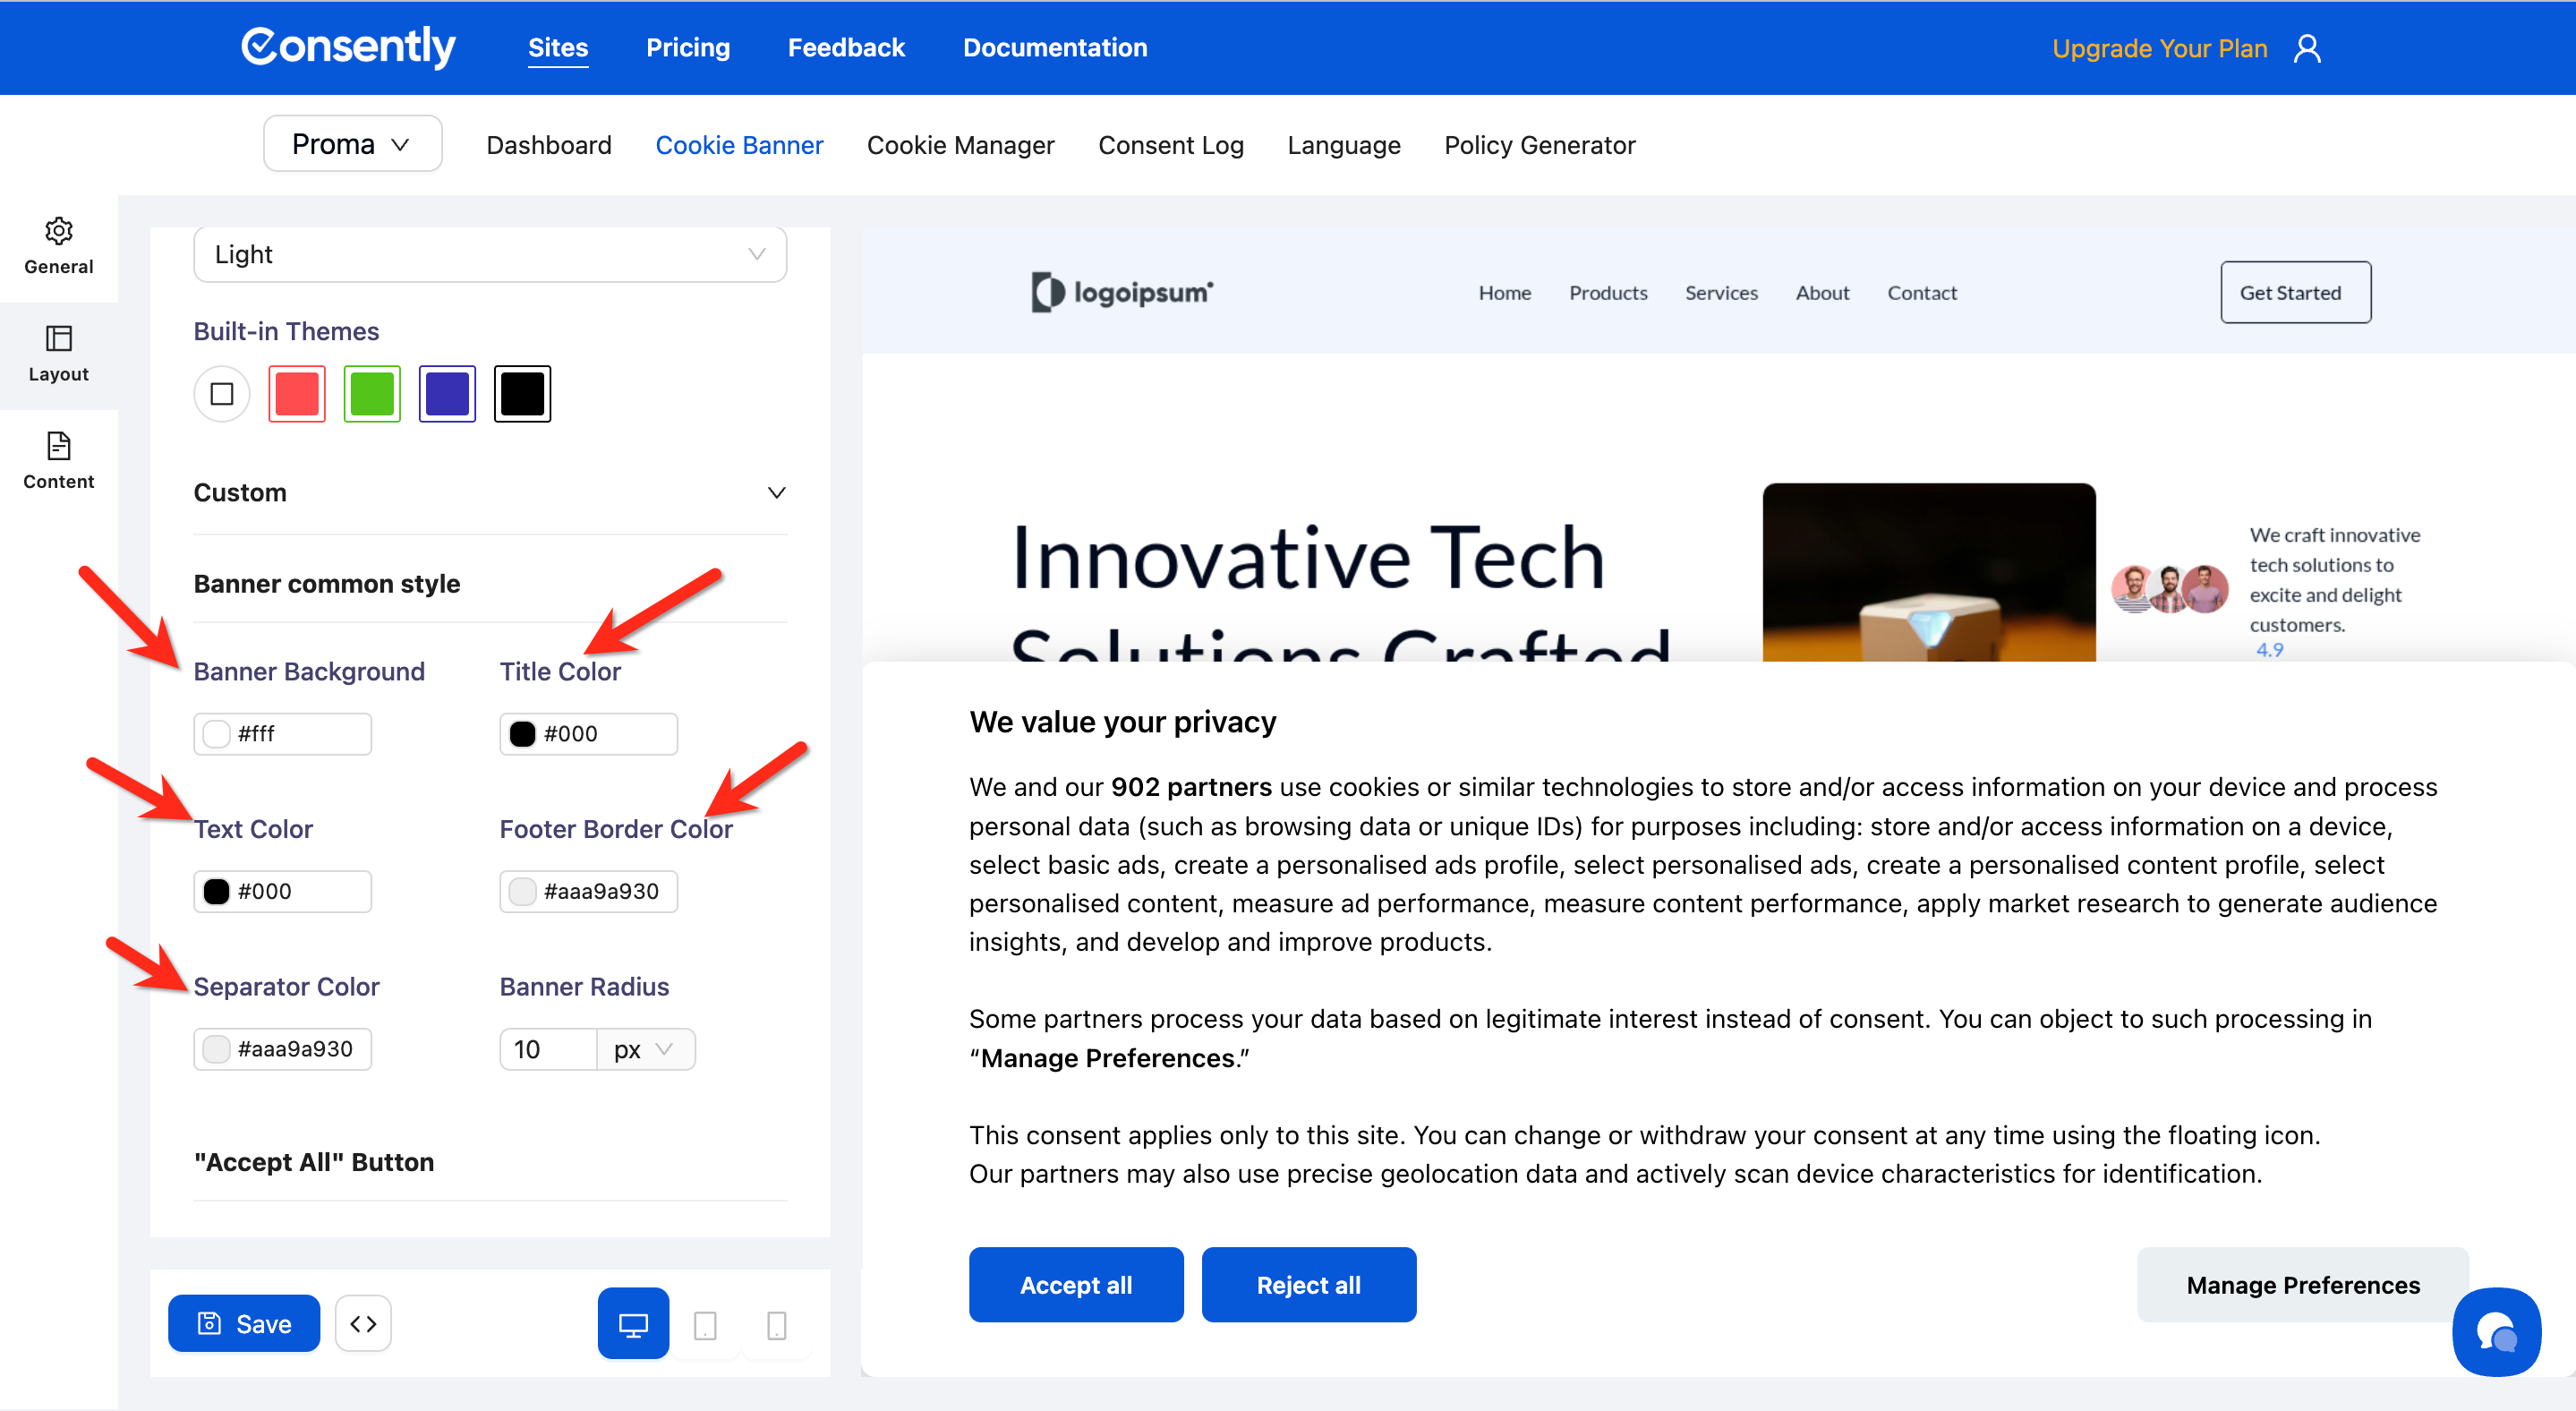Select the green built-in theme
This screenshot has height=1411, width=2576.
[x=372, y=394]
